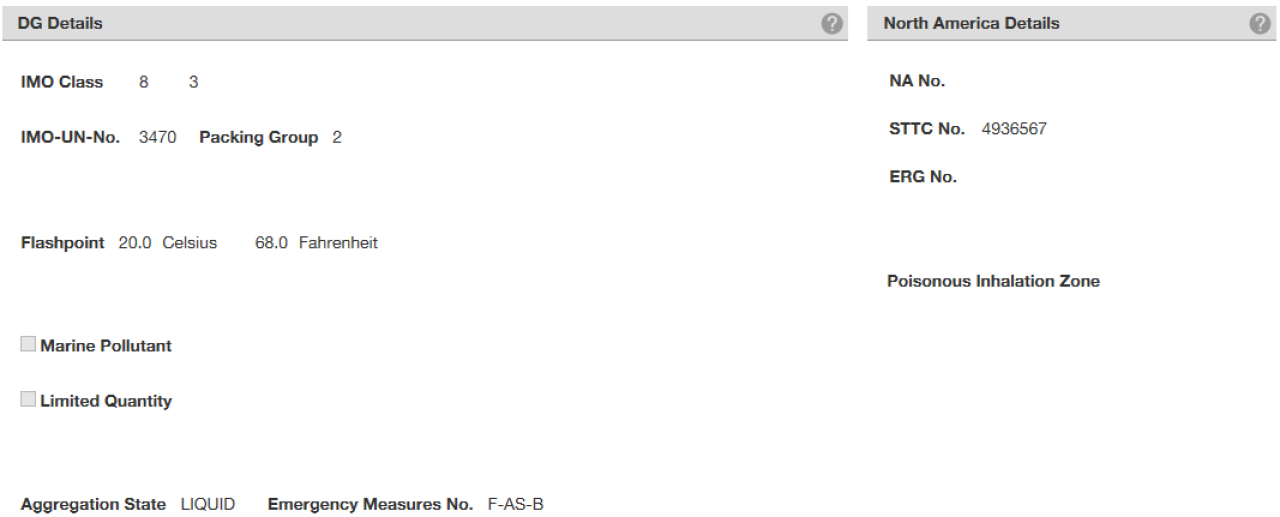Click the North America Details header title
This screenshot has width=1280, height=517.
point(971,23)
